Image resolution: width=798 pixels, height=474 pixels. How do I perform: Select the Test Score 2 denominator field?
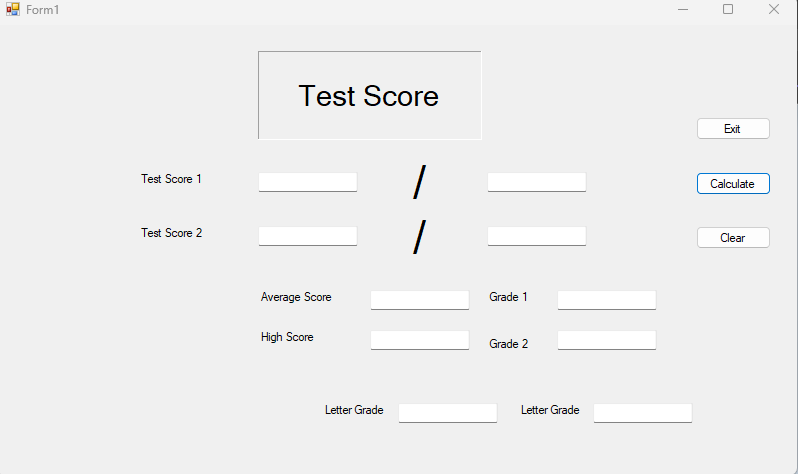click(x=536, y=236)
